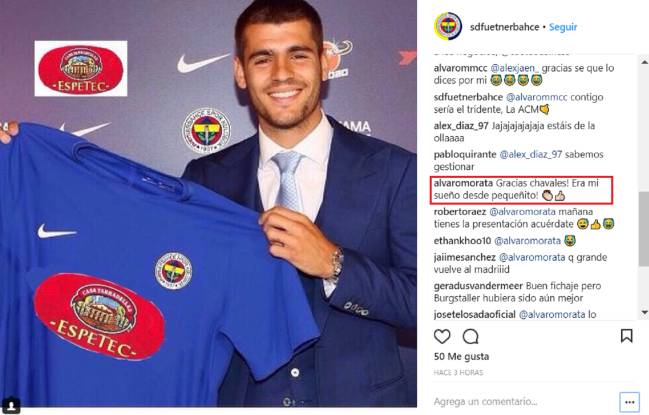Click Seguir to follow the account
The image size is (649, 415).
click(x=563, y=27)
